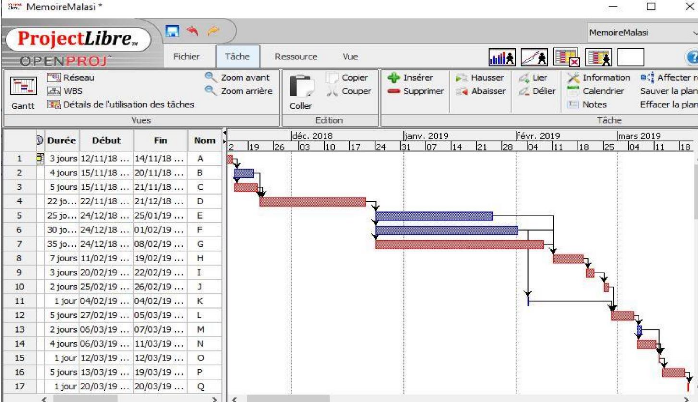Click the task E blue Gantt bar
This screenshot has height=402, width=698.
click(434, 216)
